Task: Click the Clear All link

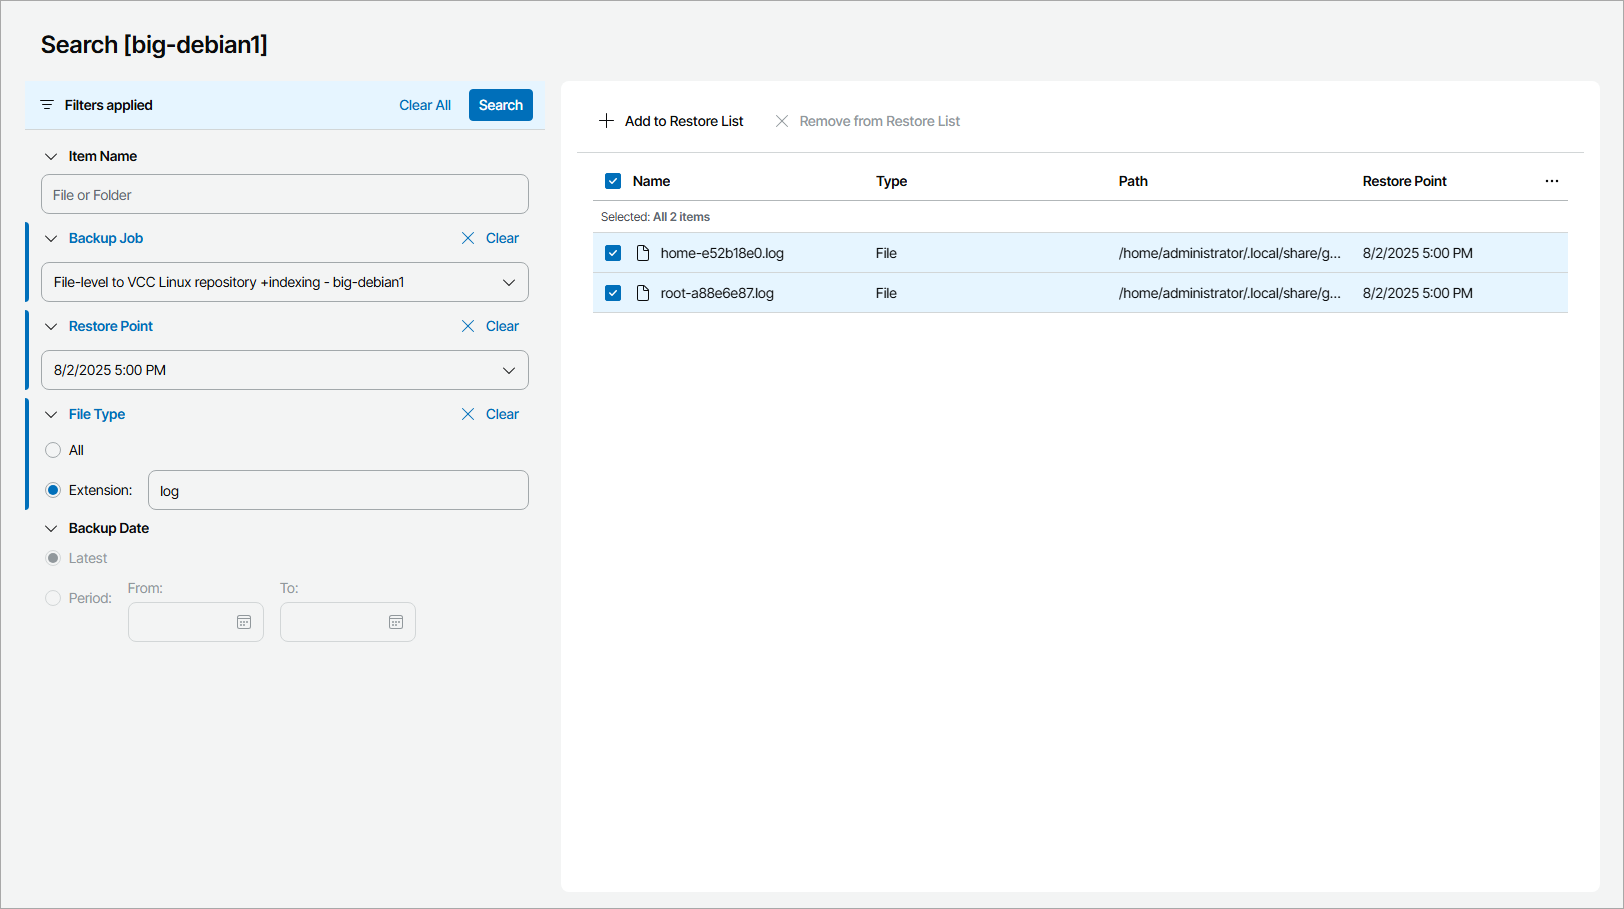Action: pyautogui.click(x=425, y=105)
